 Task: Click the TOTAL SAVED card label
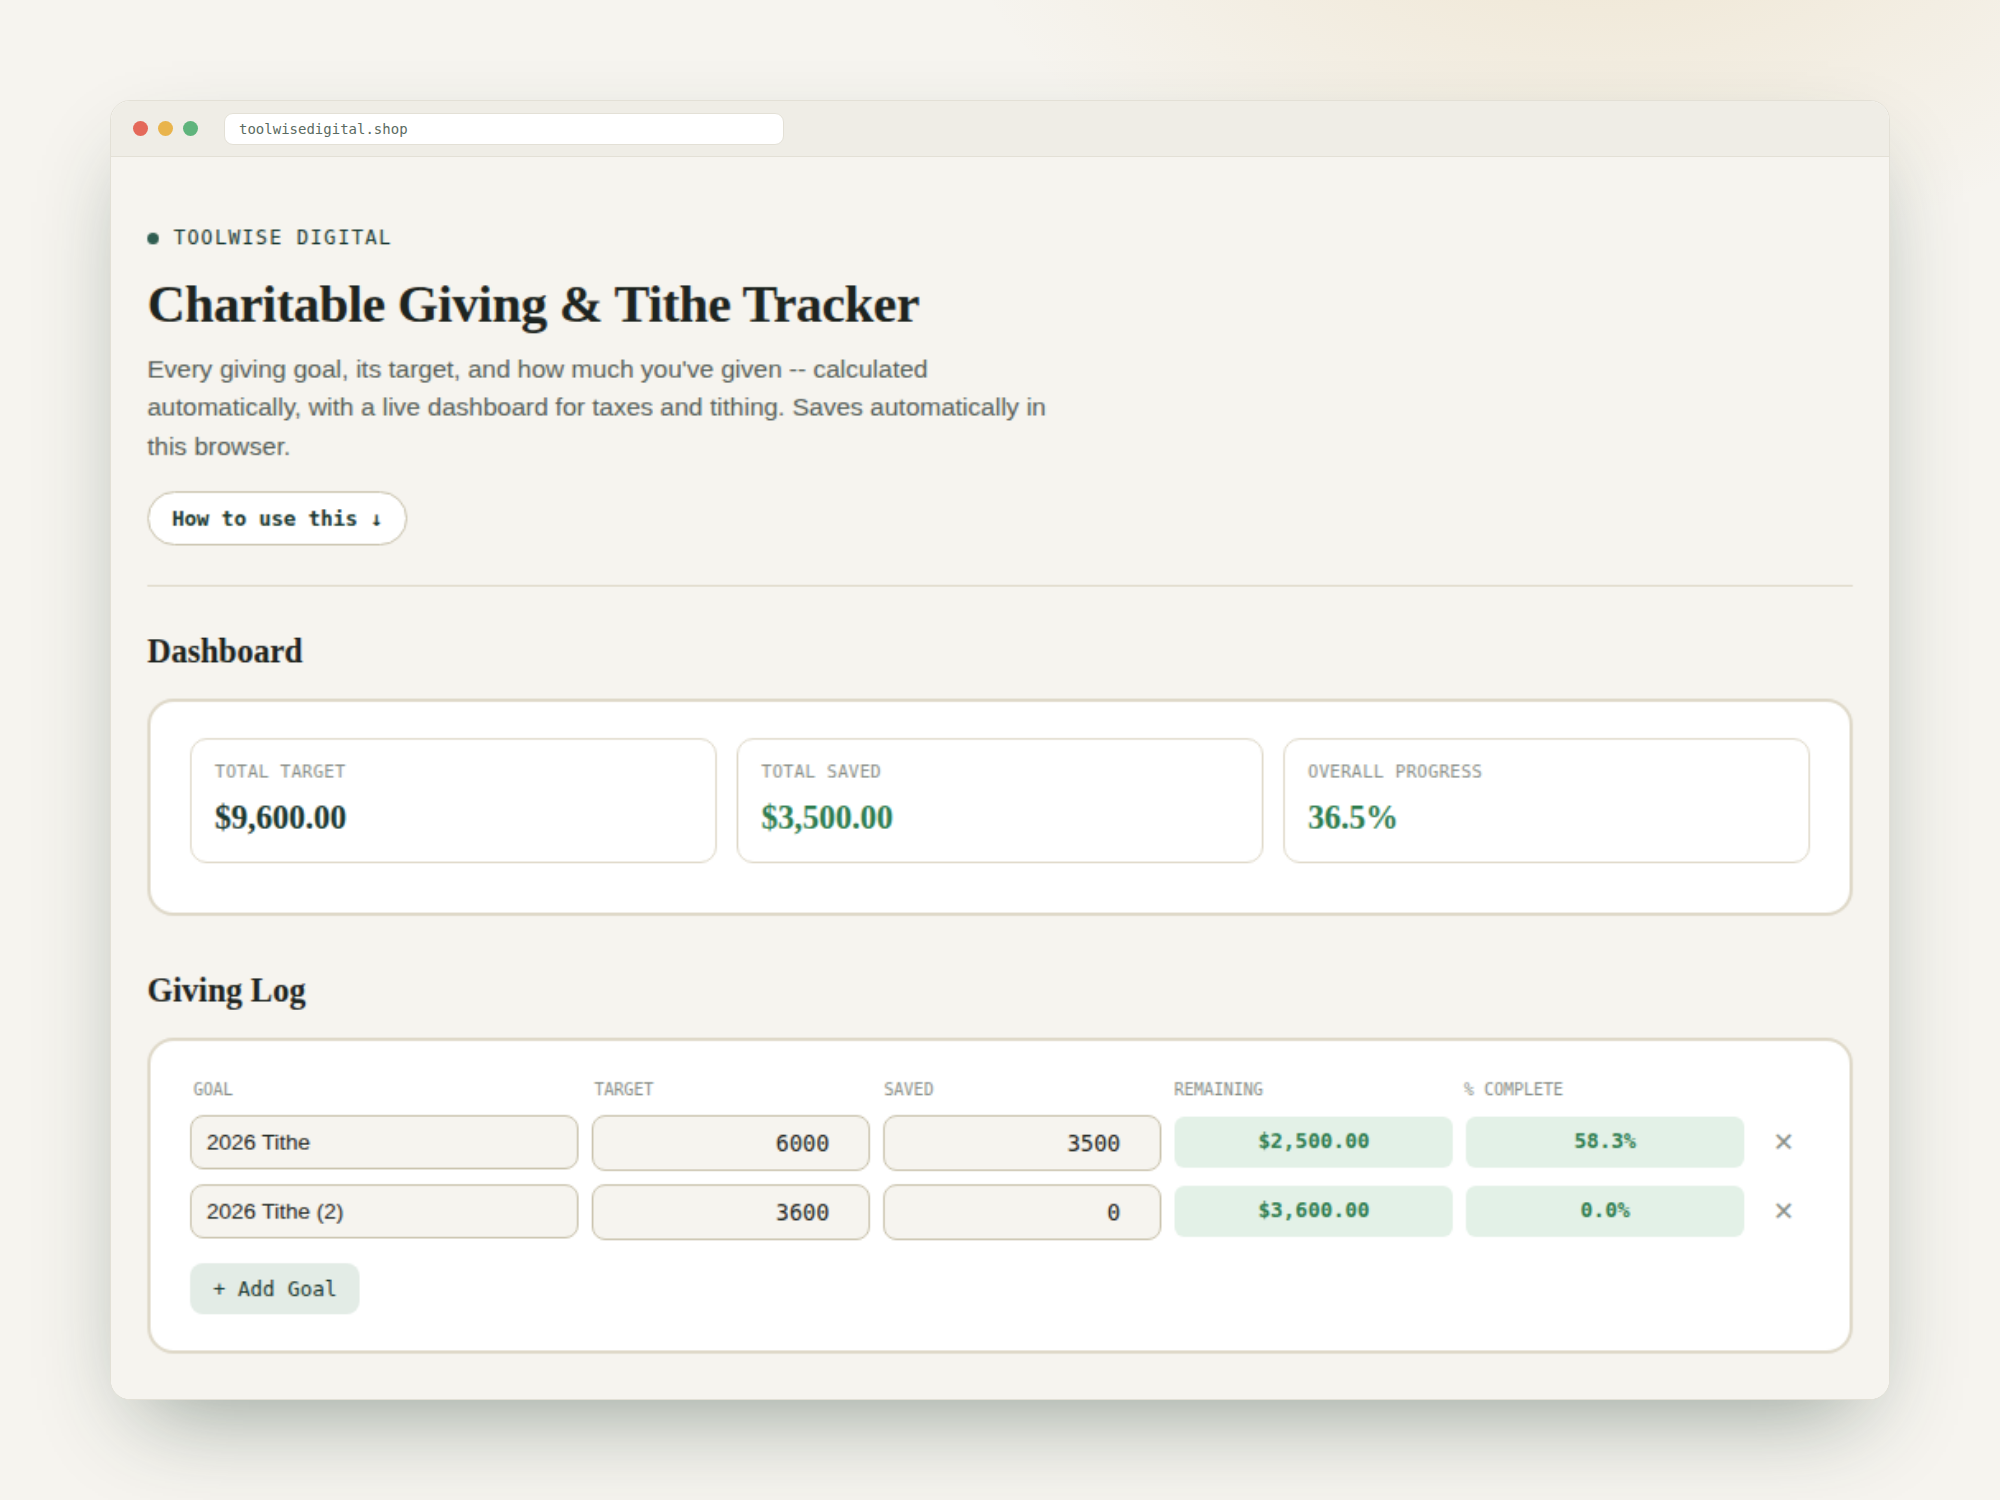click(x=821, y=772)
